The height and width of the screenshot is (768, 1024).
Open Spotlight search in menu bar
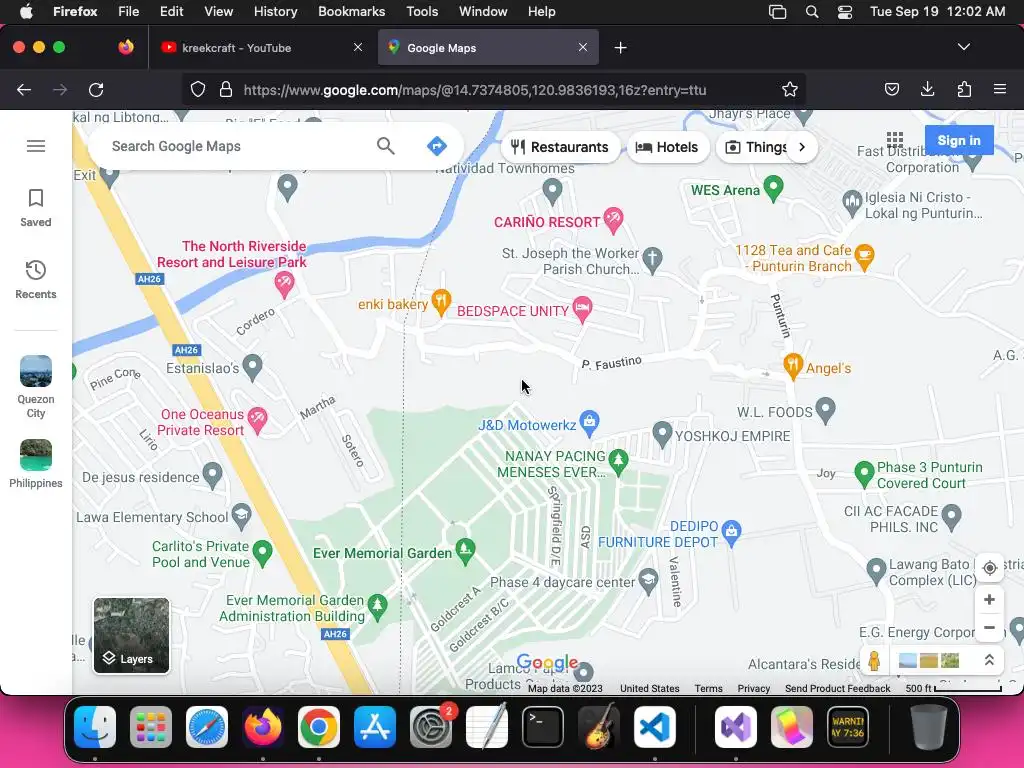click(812, 12)
